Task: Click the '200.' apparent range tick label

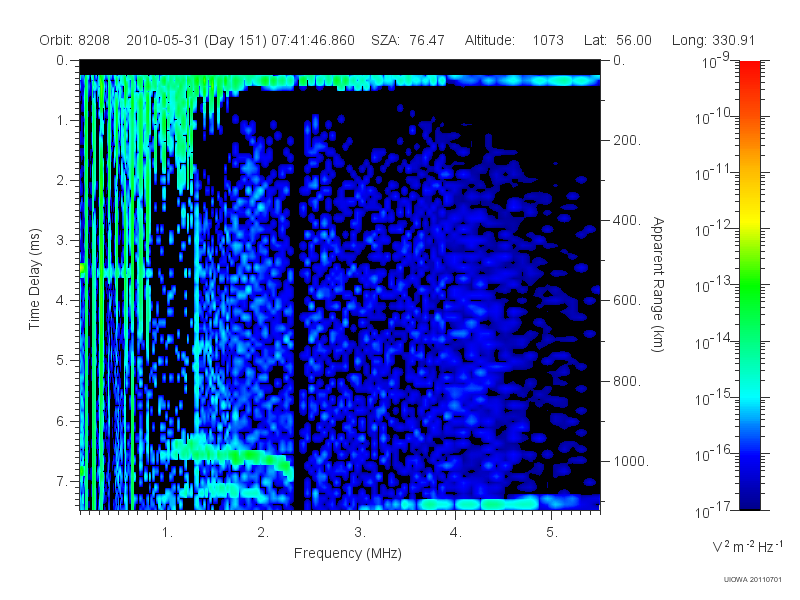Action: pyautogui.click(x=627, y=140)
